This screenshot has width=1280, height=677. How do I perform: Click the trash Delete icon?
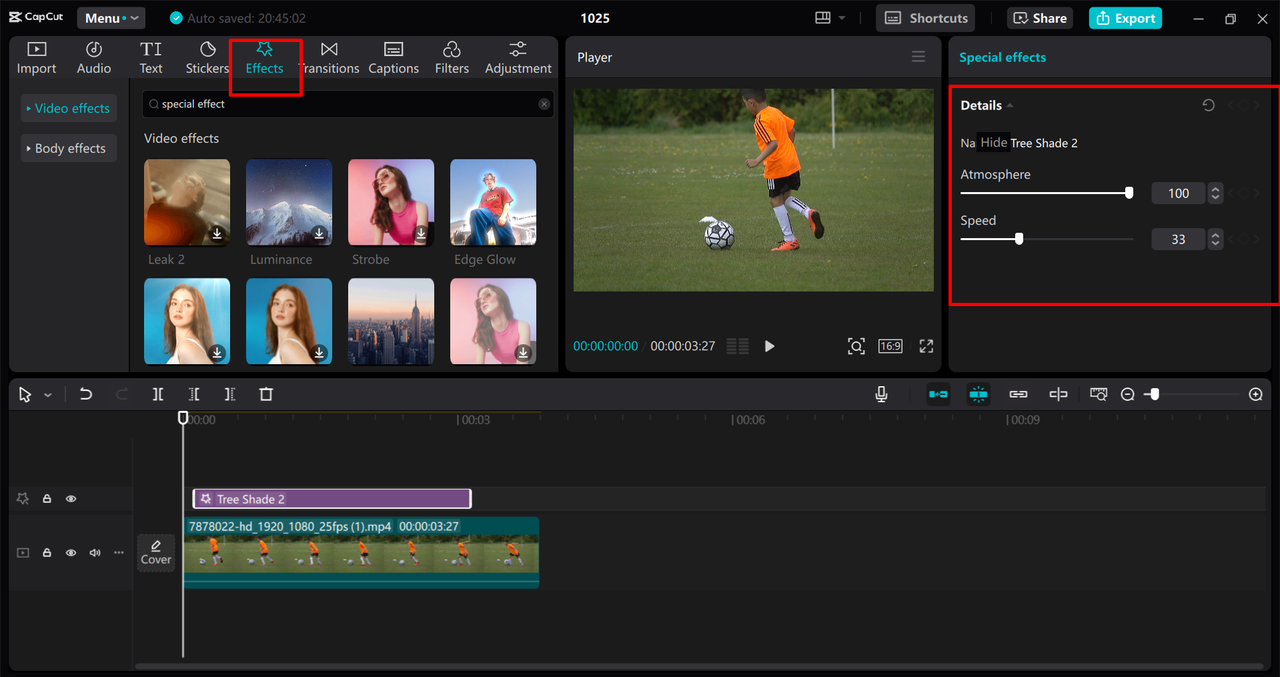[x=266, y=394]
